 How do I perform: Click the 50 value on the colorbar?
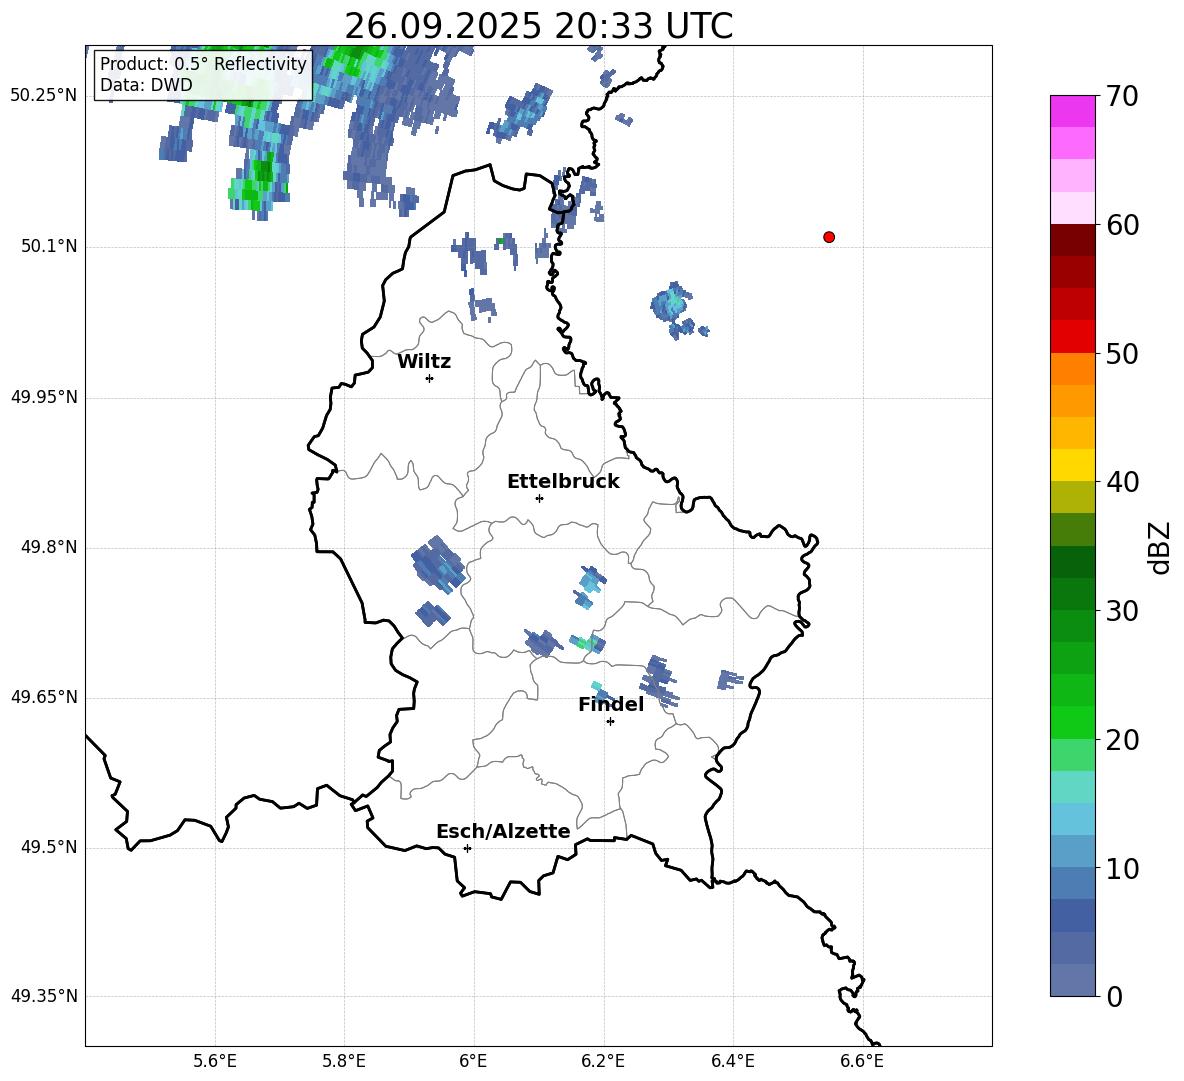[1121, 354]
